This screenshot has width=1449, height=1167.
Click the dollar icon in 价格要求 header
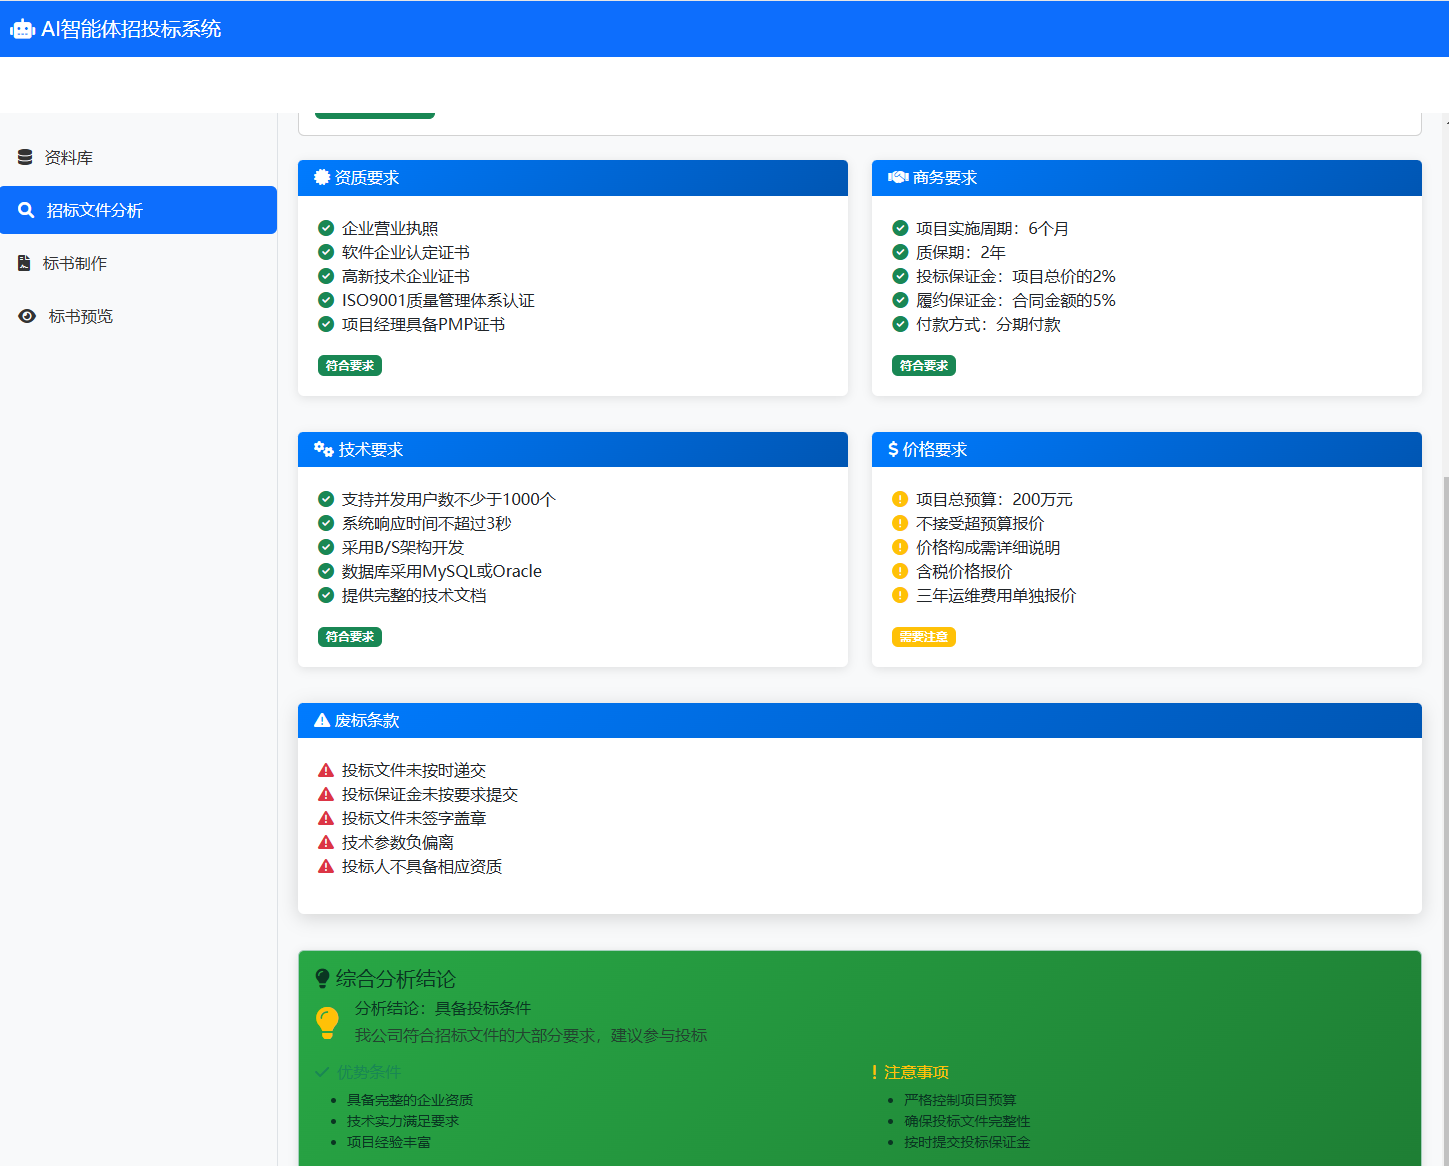(893, 450)
